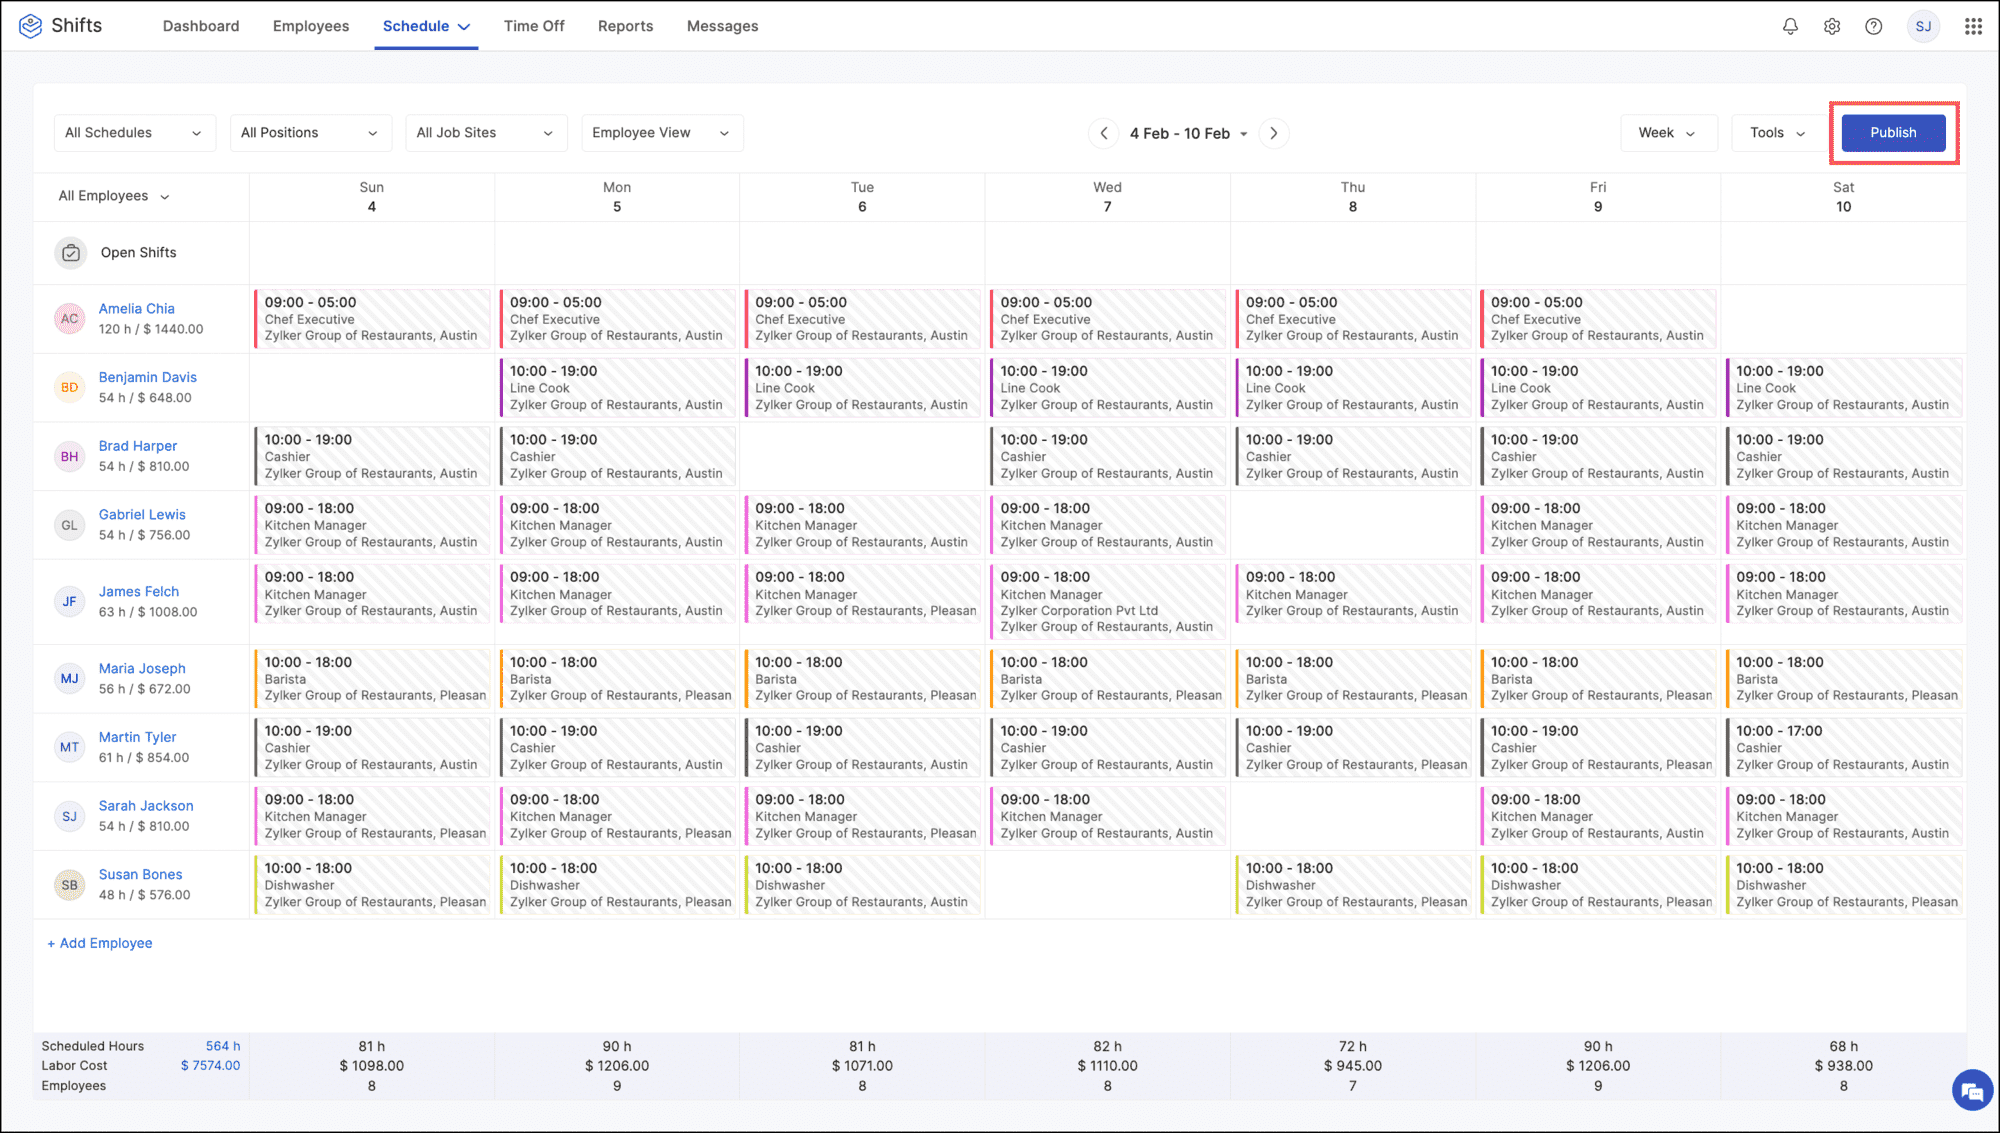
Task: Expand the All Positions dropdown
Action: pyautogui.click(x=310, y=133)
